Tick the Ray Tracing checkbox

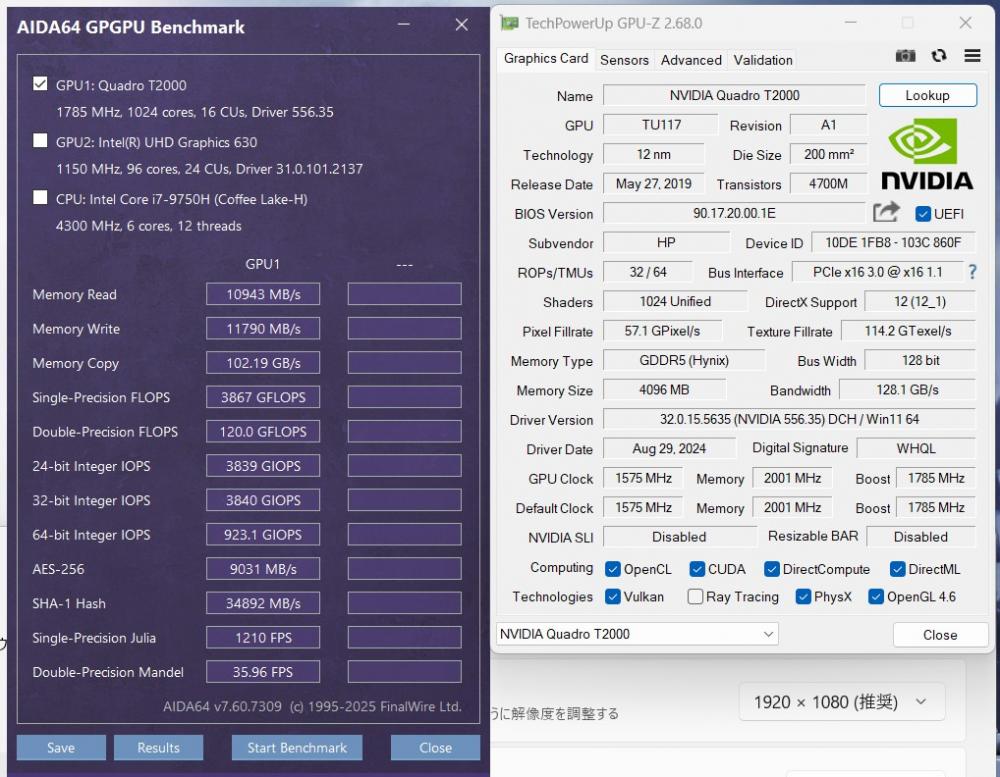tap(695, 597)
